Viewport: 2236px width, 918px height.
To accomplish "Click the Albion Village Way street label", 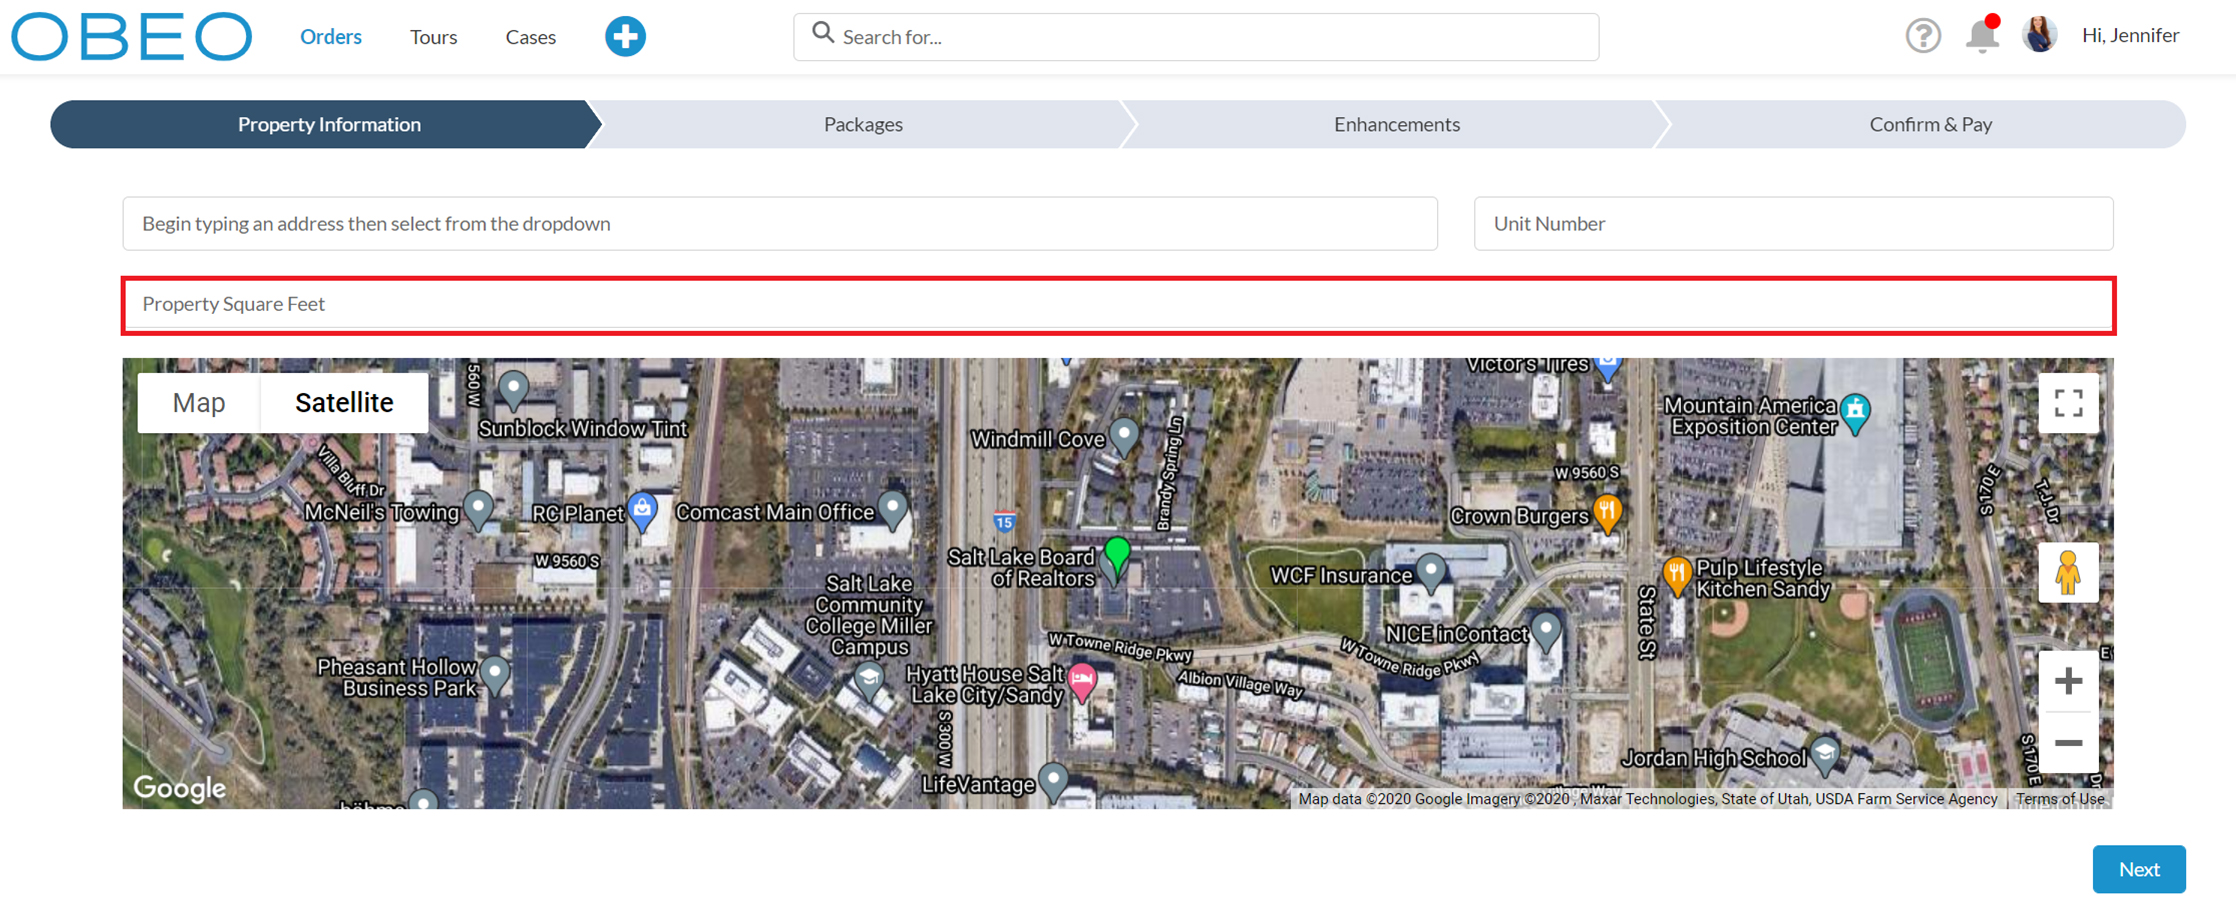I will [1240, 683].
